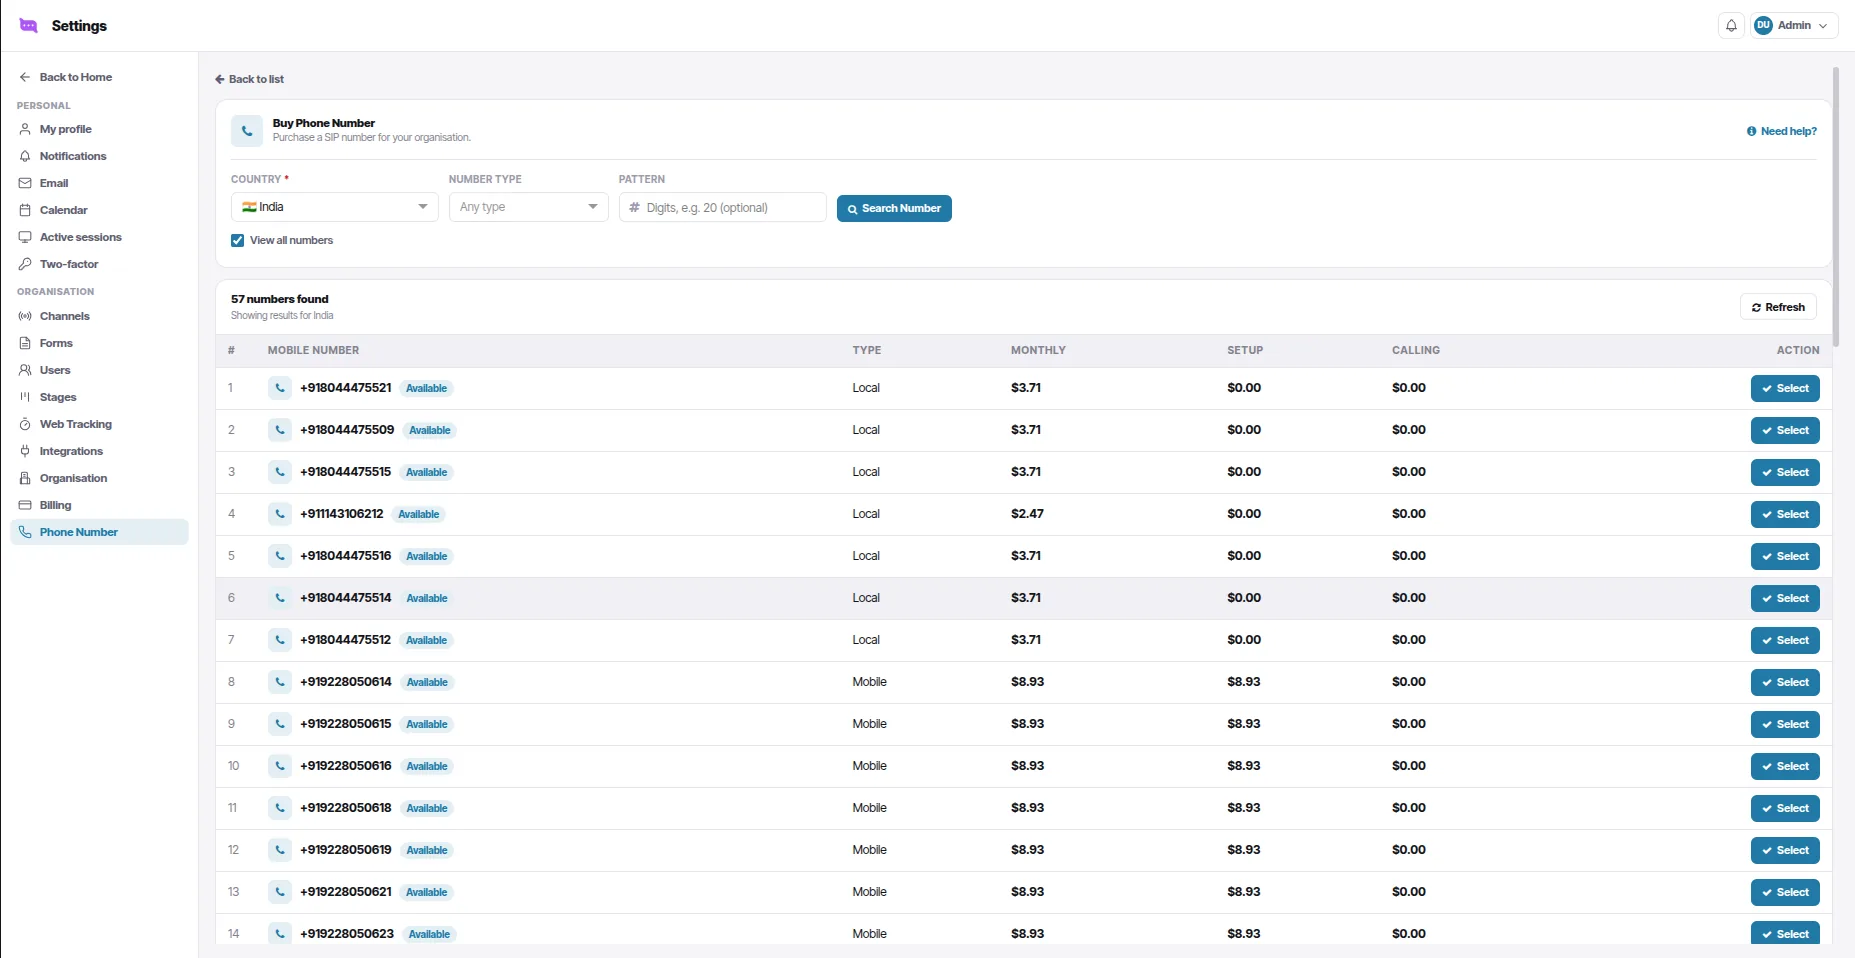Click the Search Number button
Image resolution: width=1855 pixels, height=958 pixels.
pos(894,208)
